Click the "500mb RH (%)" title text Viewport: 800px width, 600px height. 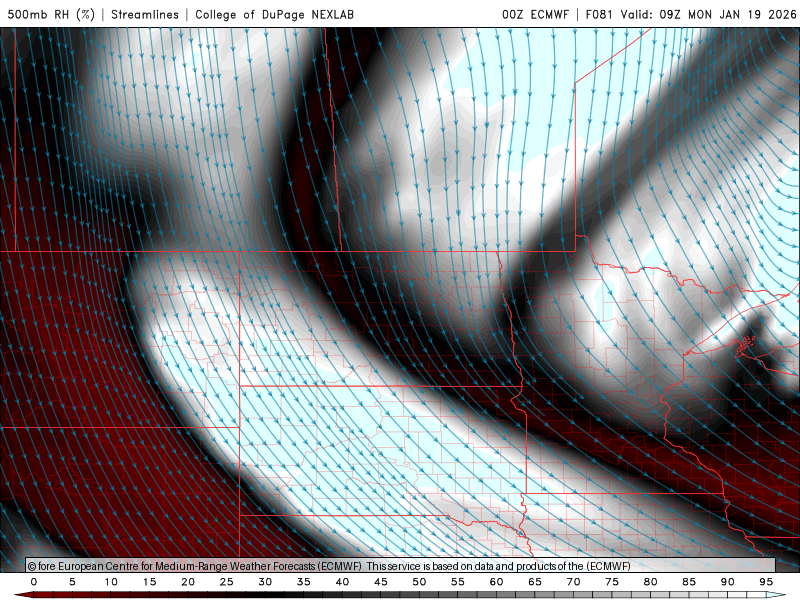(x=51, y=14)
